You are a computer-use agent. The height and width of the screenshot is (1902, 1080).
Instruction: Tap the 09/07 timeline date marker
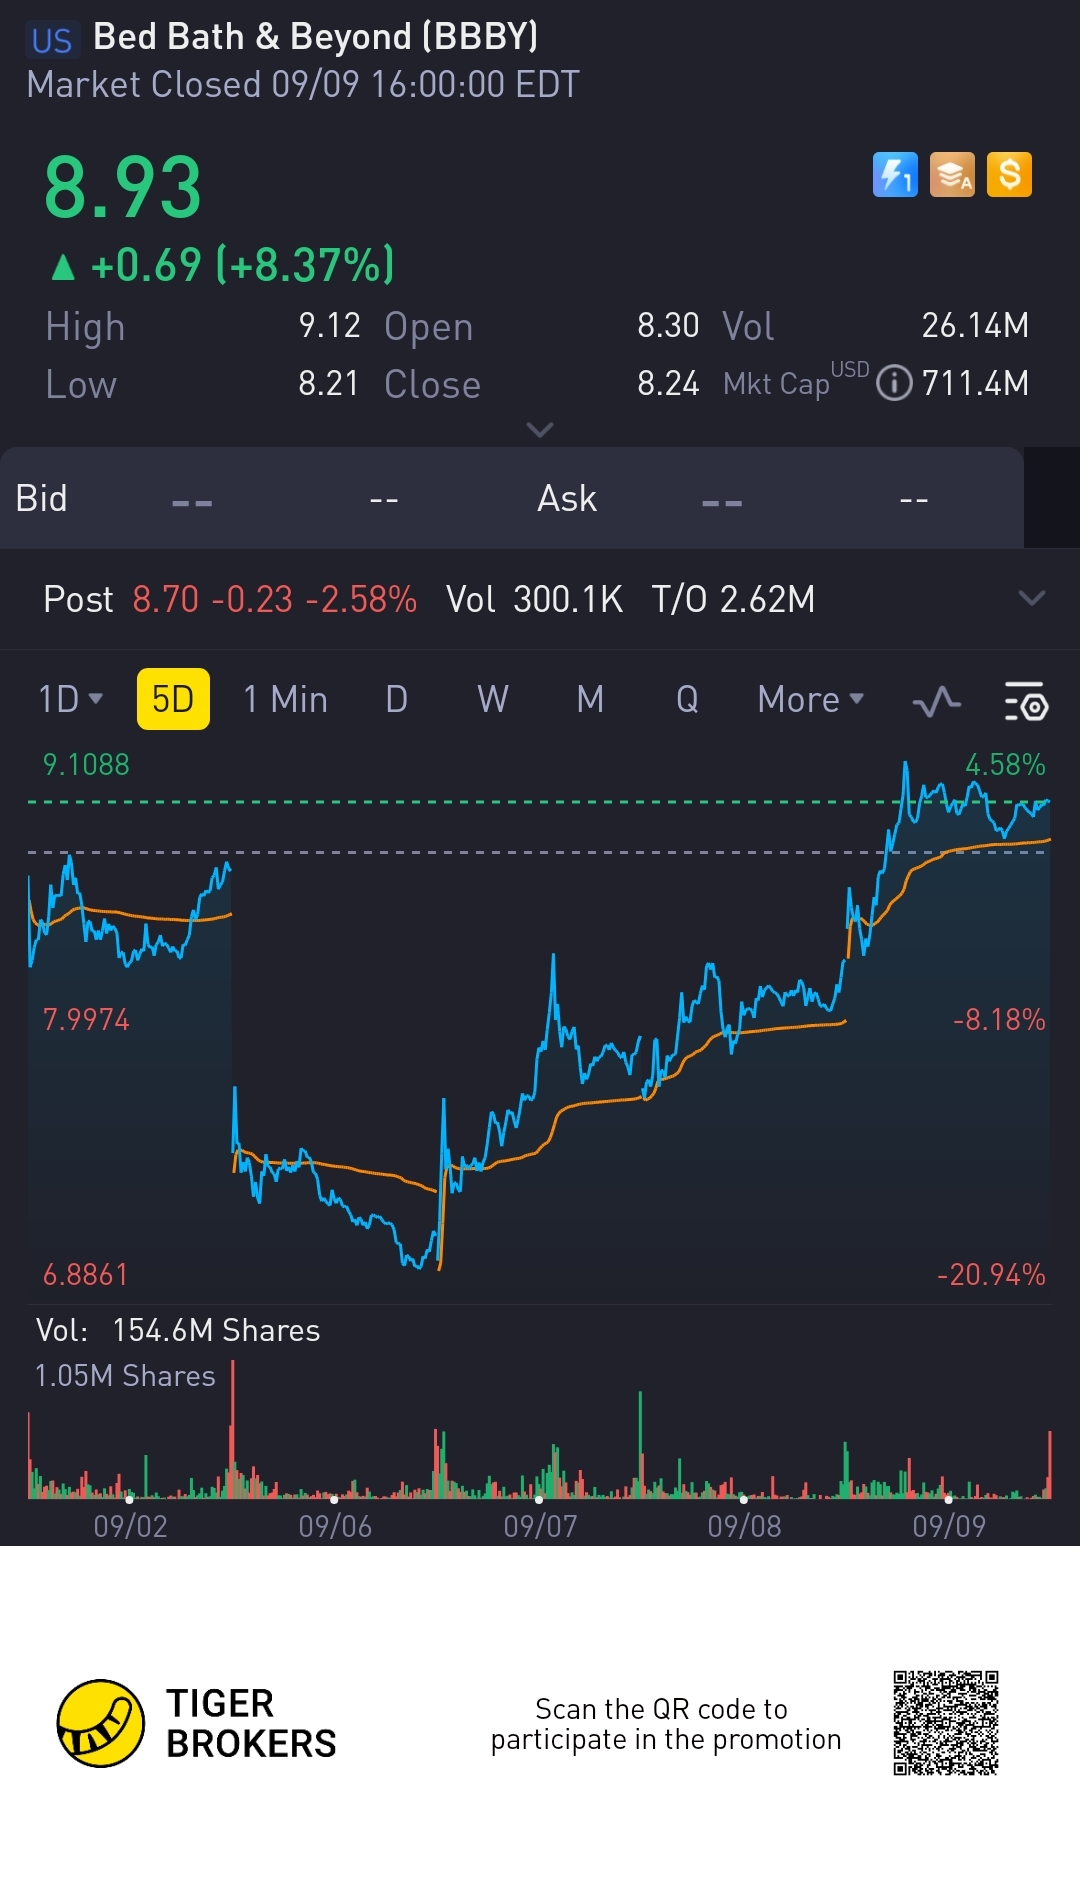tap(540, 1526)
